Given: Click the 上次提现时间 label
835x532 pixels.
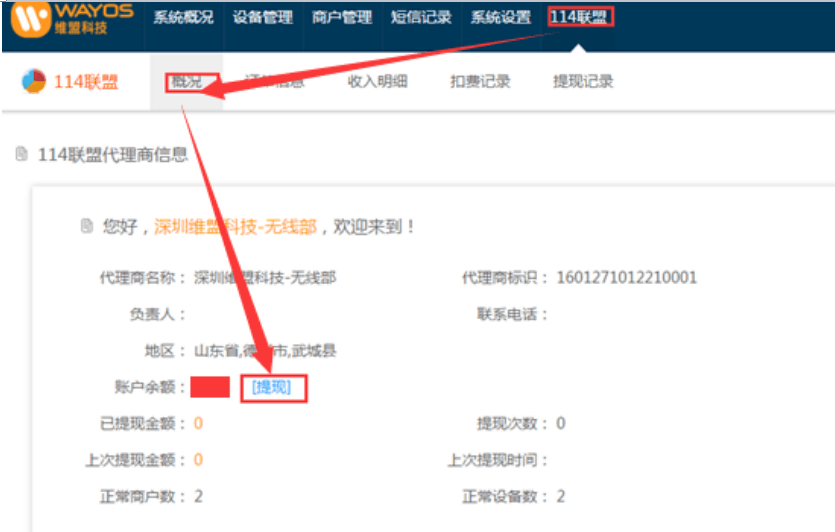Looking at the screenshot, I should click(497, 460).
